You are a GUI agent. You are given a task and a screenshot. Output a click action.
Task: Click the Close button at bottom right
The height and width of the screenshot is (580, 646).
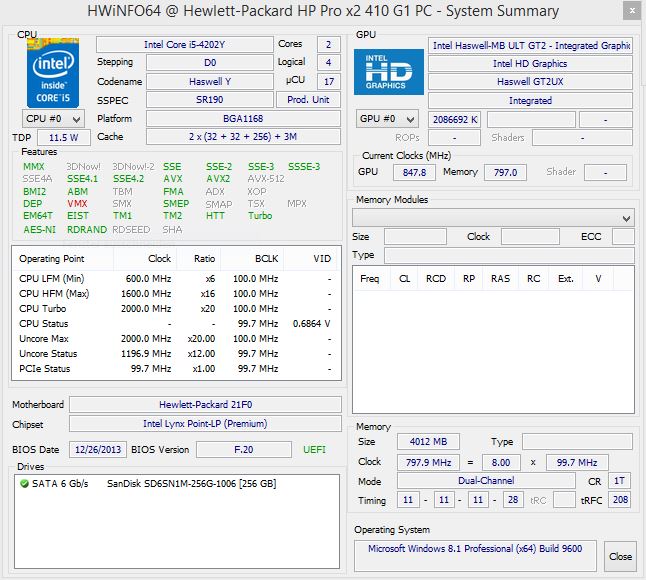tap(620, 557)
